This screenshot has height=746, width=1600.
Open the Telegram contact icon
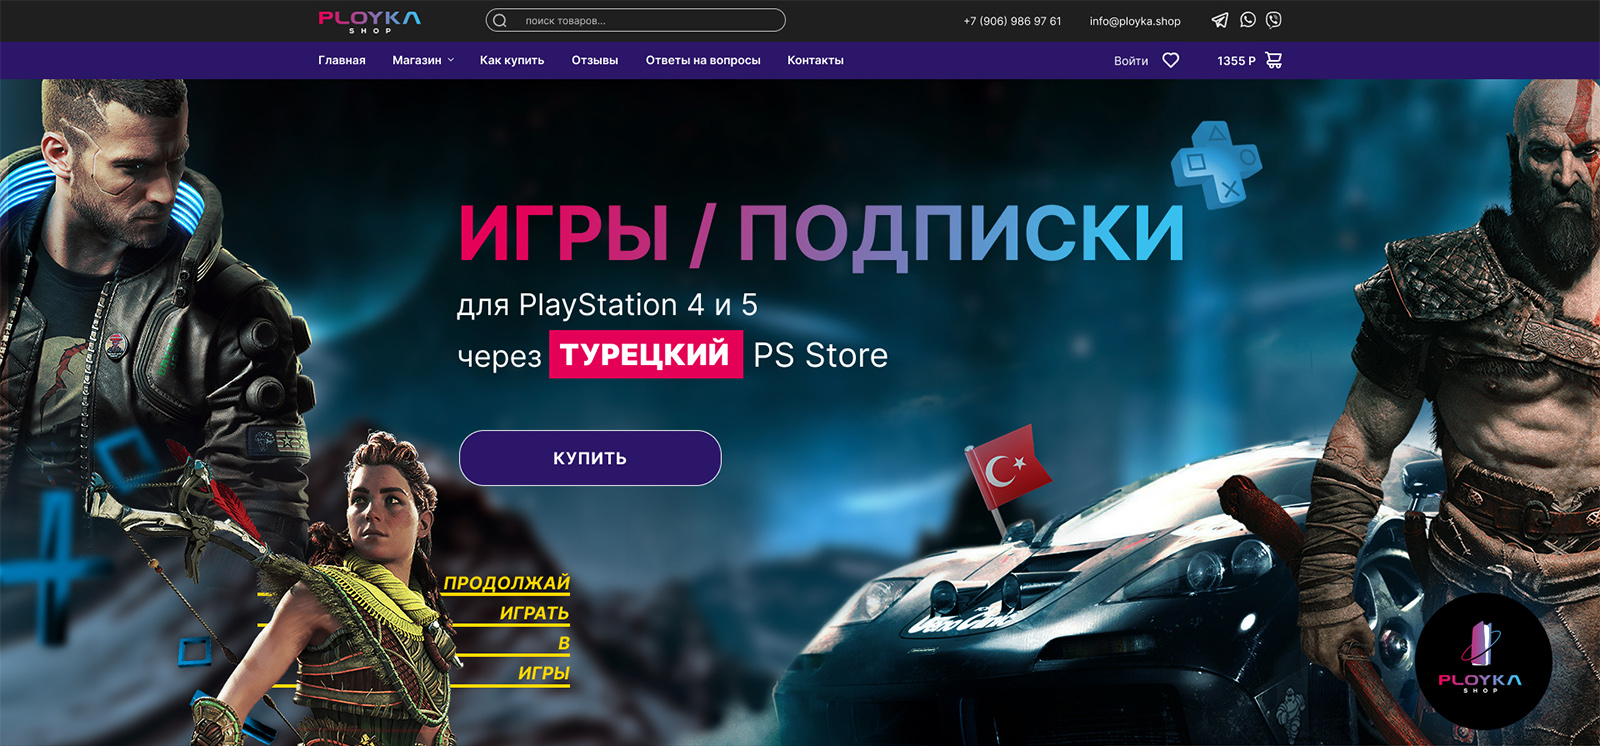click(1220, 20)
